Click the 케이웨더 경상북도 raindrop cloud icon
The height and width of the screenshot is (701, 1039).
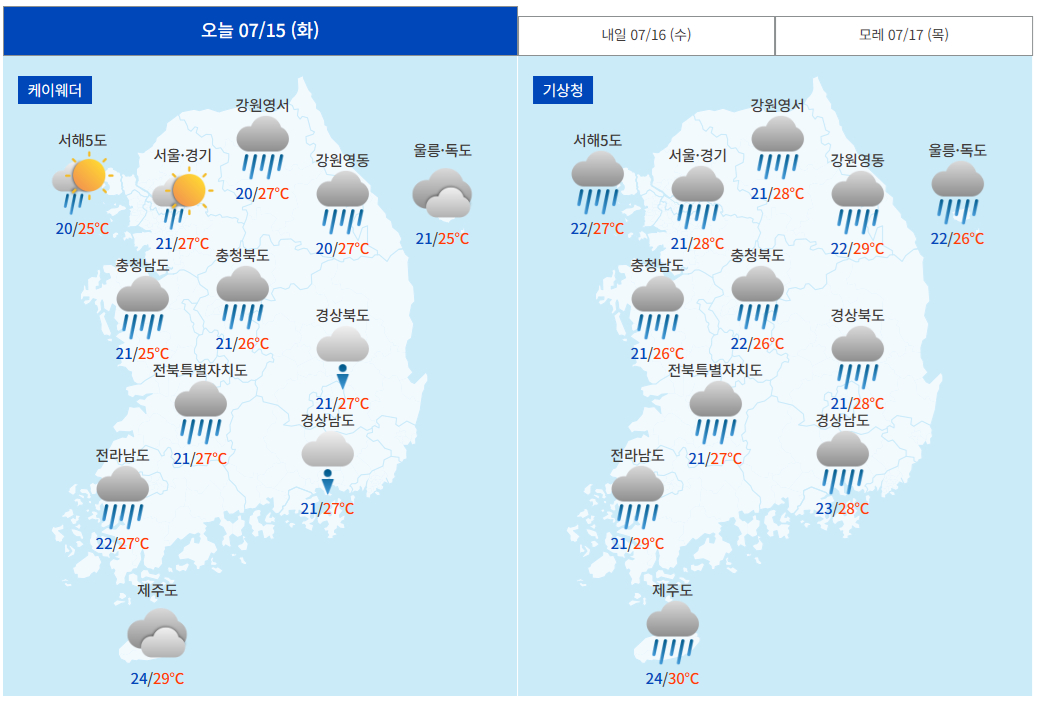(x=343, y=358)
